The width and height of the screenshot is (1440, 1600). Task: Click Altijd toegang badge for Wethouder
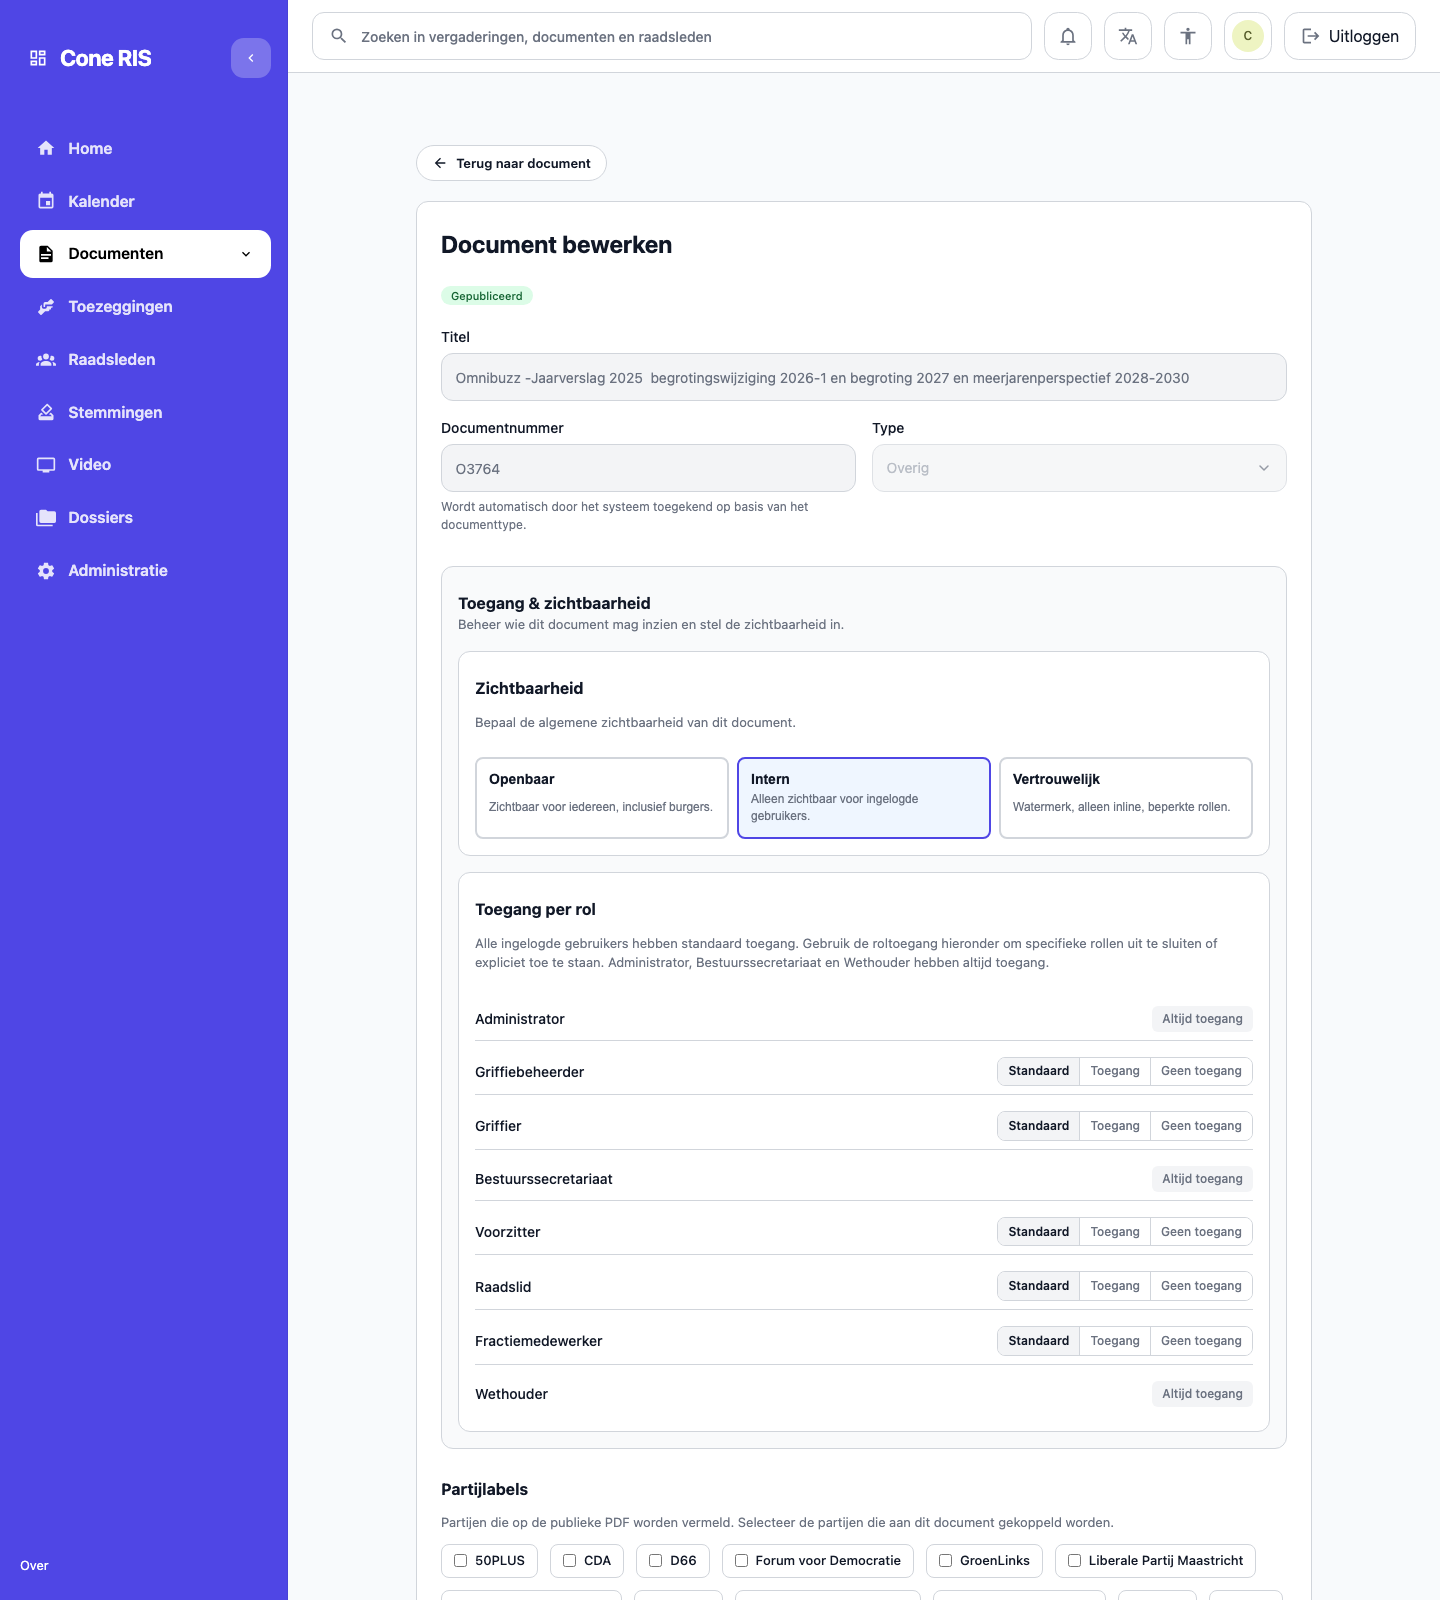coord(1202,1394)
